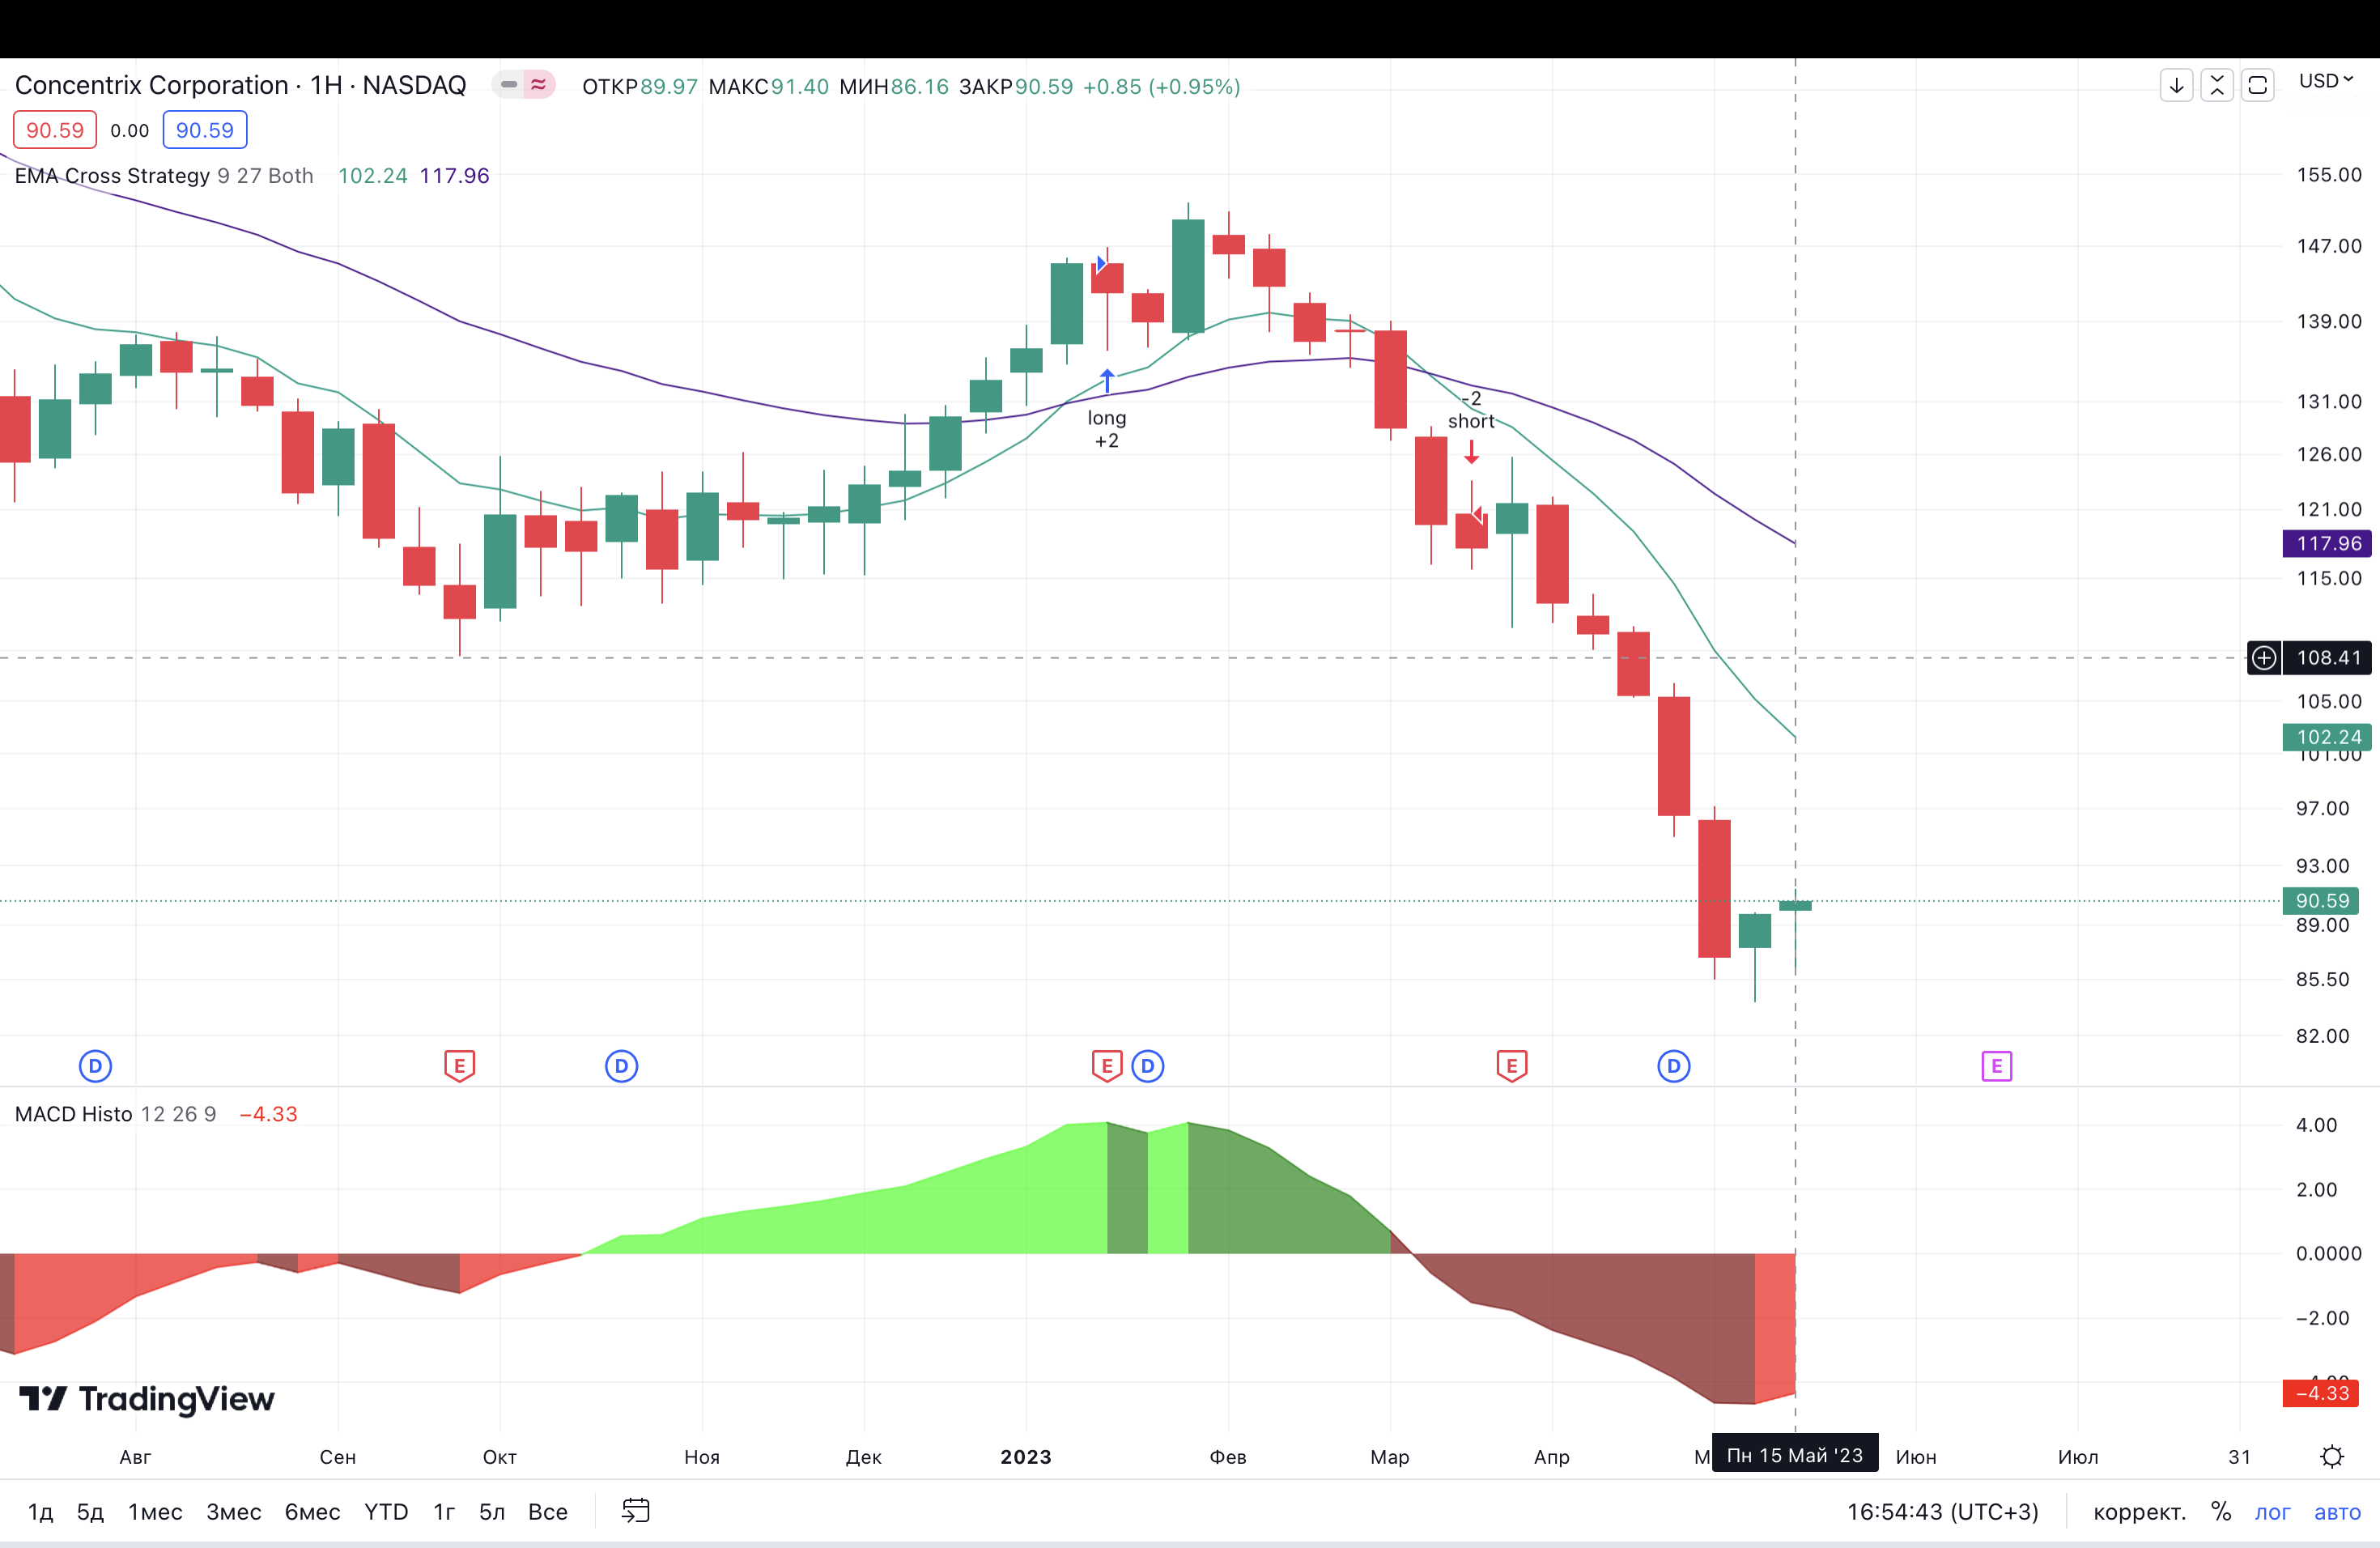Viewport: 2380px width, 1548px height.
Task: Open the timezone clock 16:54:43 (UTC+3)
Action: tap(1942, 1511)
